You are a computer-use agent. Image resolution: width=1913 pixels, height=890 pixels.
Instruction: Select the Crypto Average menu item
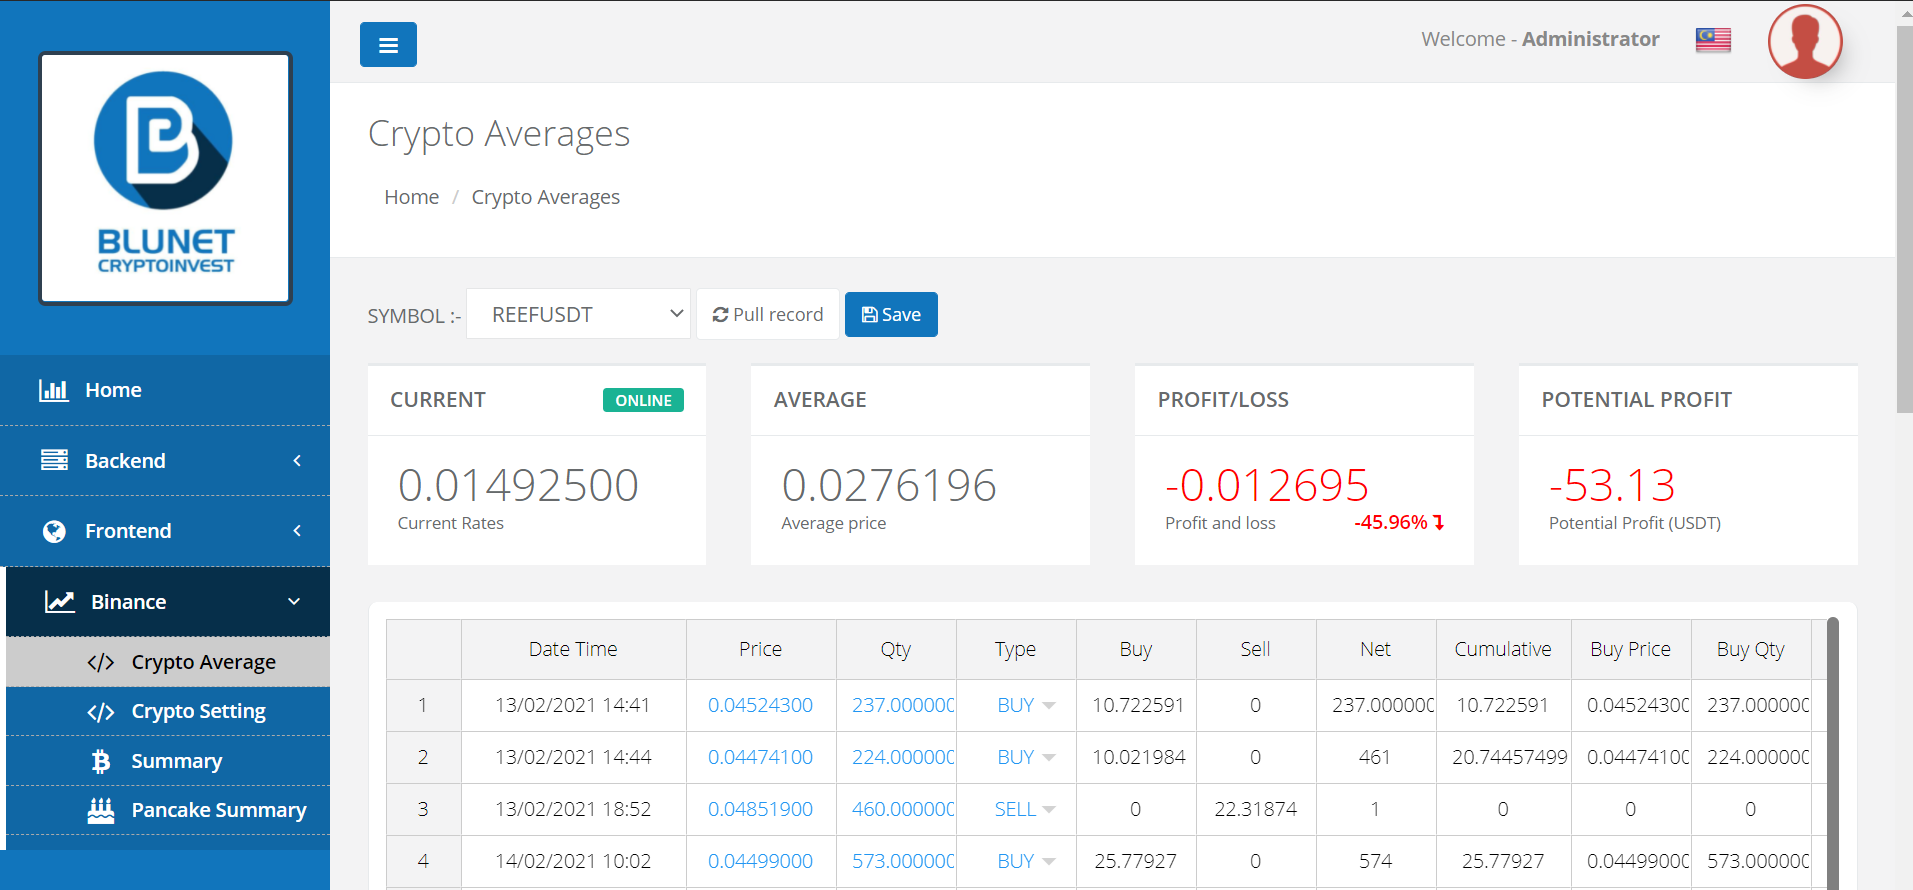point(203,662)
